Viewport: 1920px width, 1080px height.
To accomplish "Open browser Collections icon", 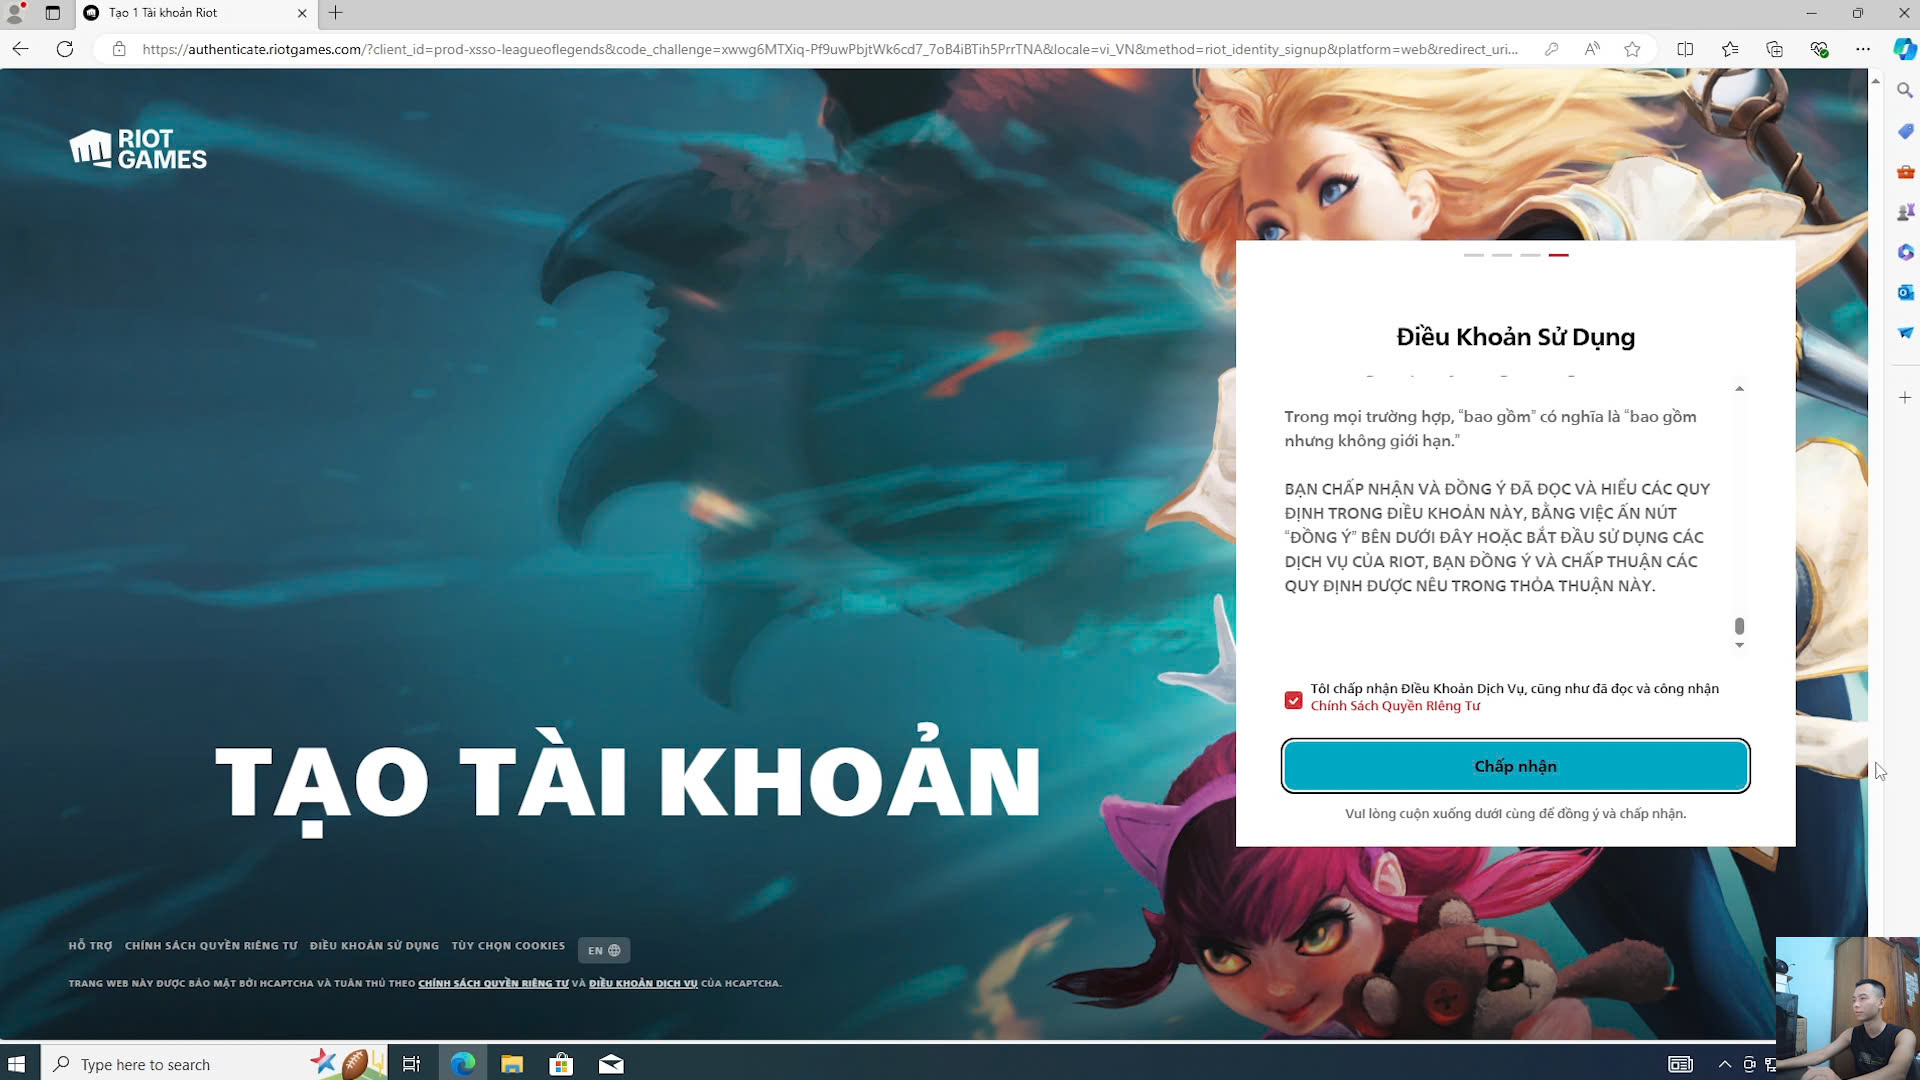I will click(x=1774, y=49).
